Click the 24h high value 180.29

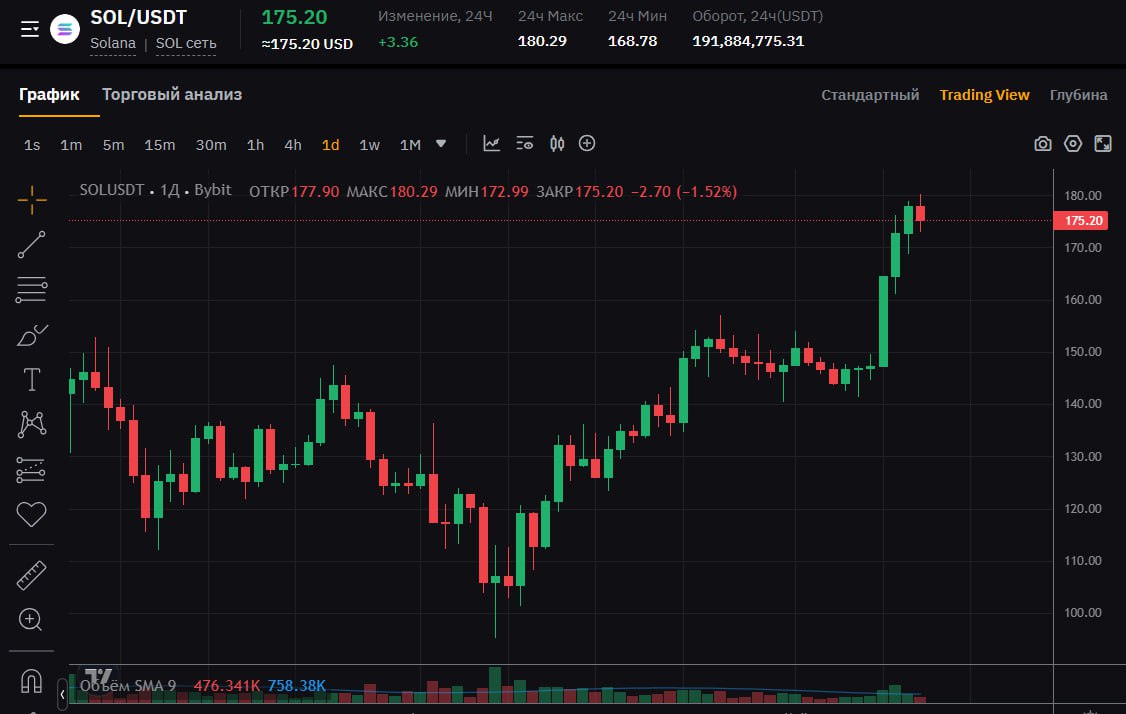pyautogui.click(x=542, y=41)
